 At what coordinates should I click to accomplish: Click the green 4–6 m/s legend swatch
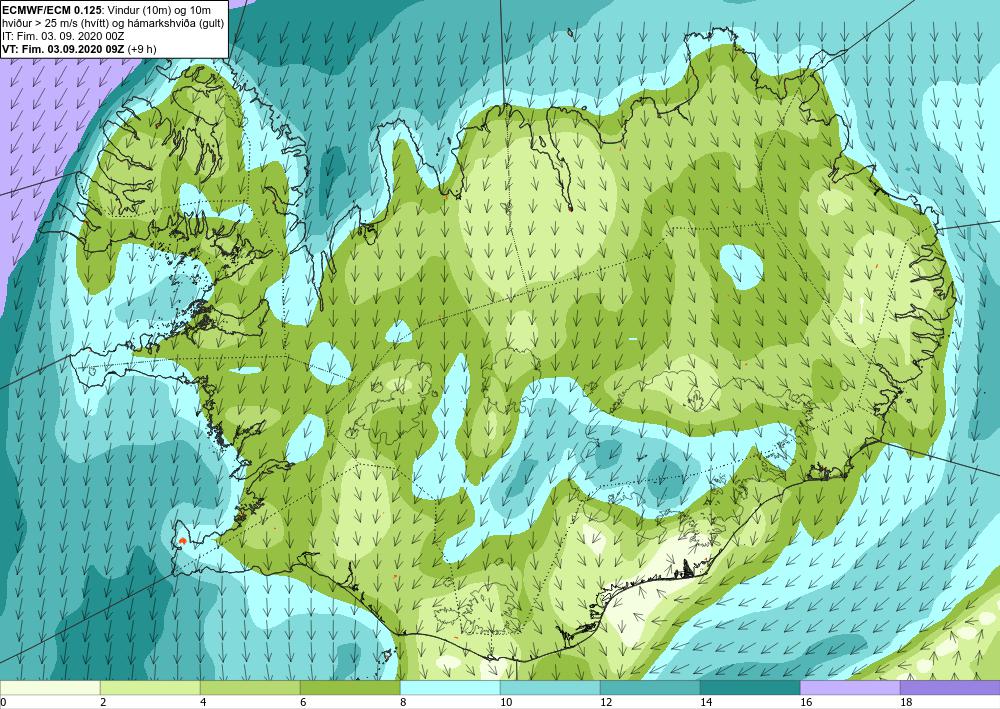pyautogui.click(x=250, y=688)
